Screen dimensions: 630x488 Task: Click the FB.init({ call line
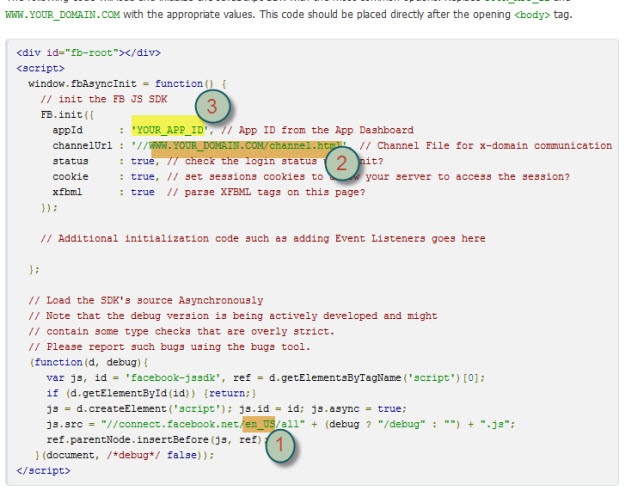click(67, 115)
